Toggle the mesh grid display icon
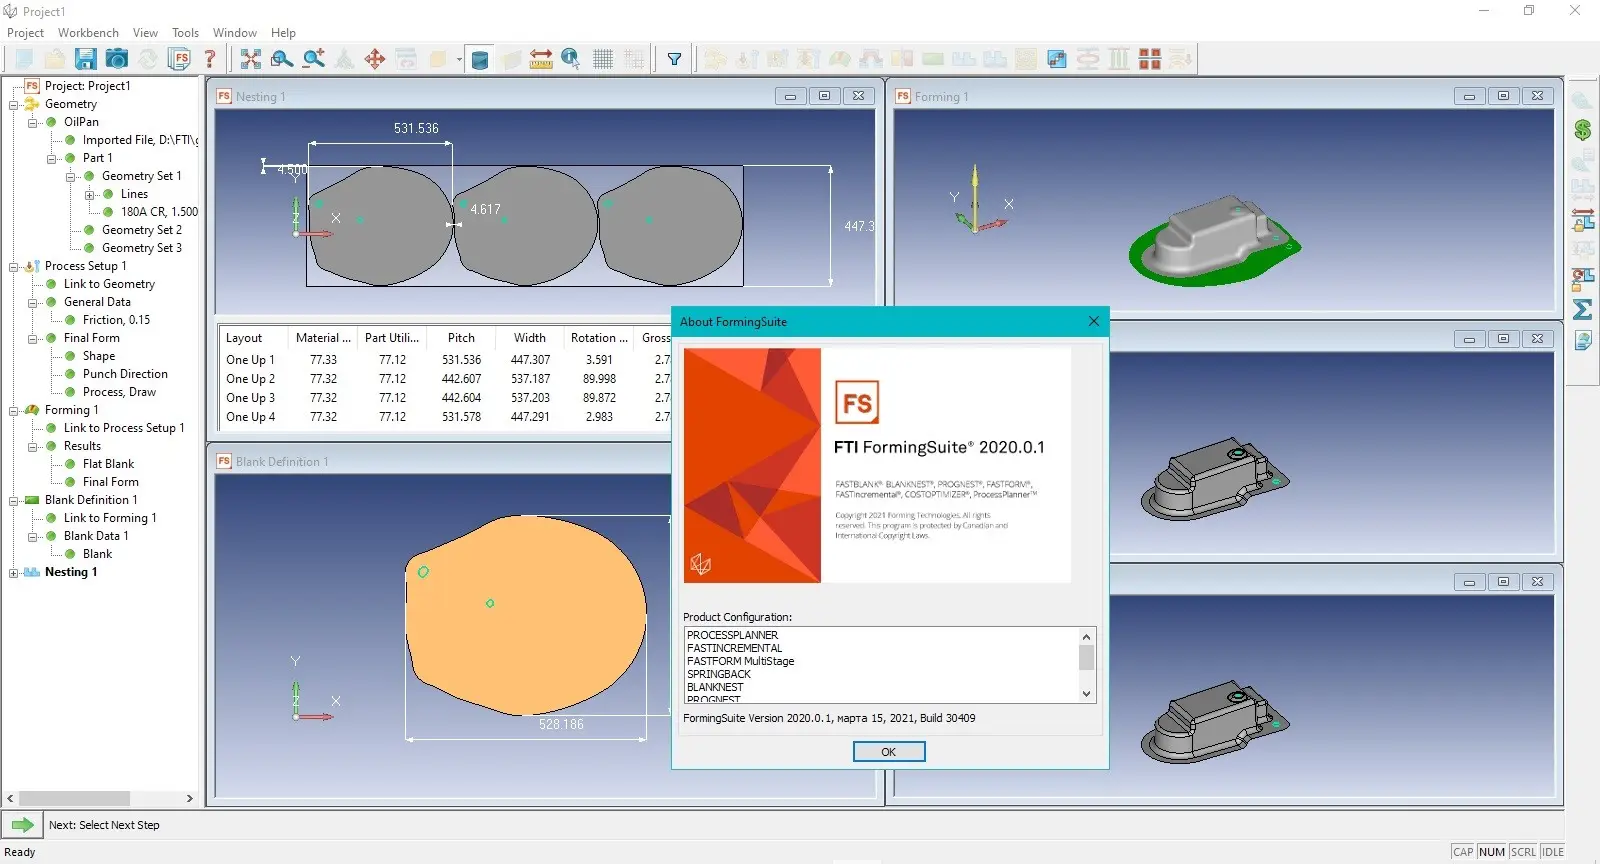Screen dimensions: 1600x864 (603, 59)
